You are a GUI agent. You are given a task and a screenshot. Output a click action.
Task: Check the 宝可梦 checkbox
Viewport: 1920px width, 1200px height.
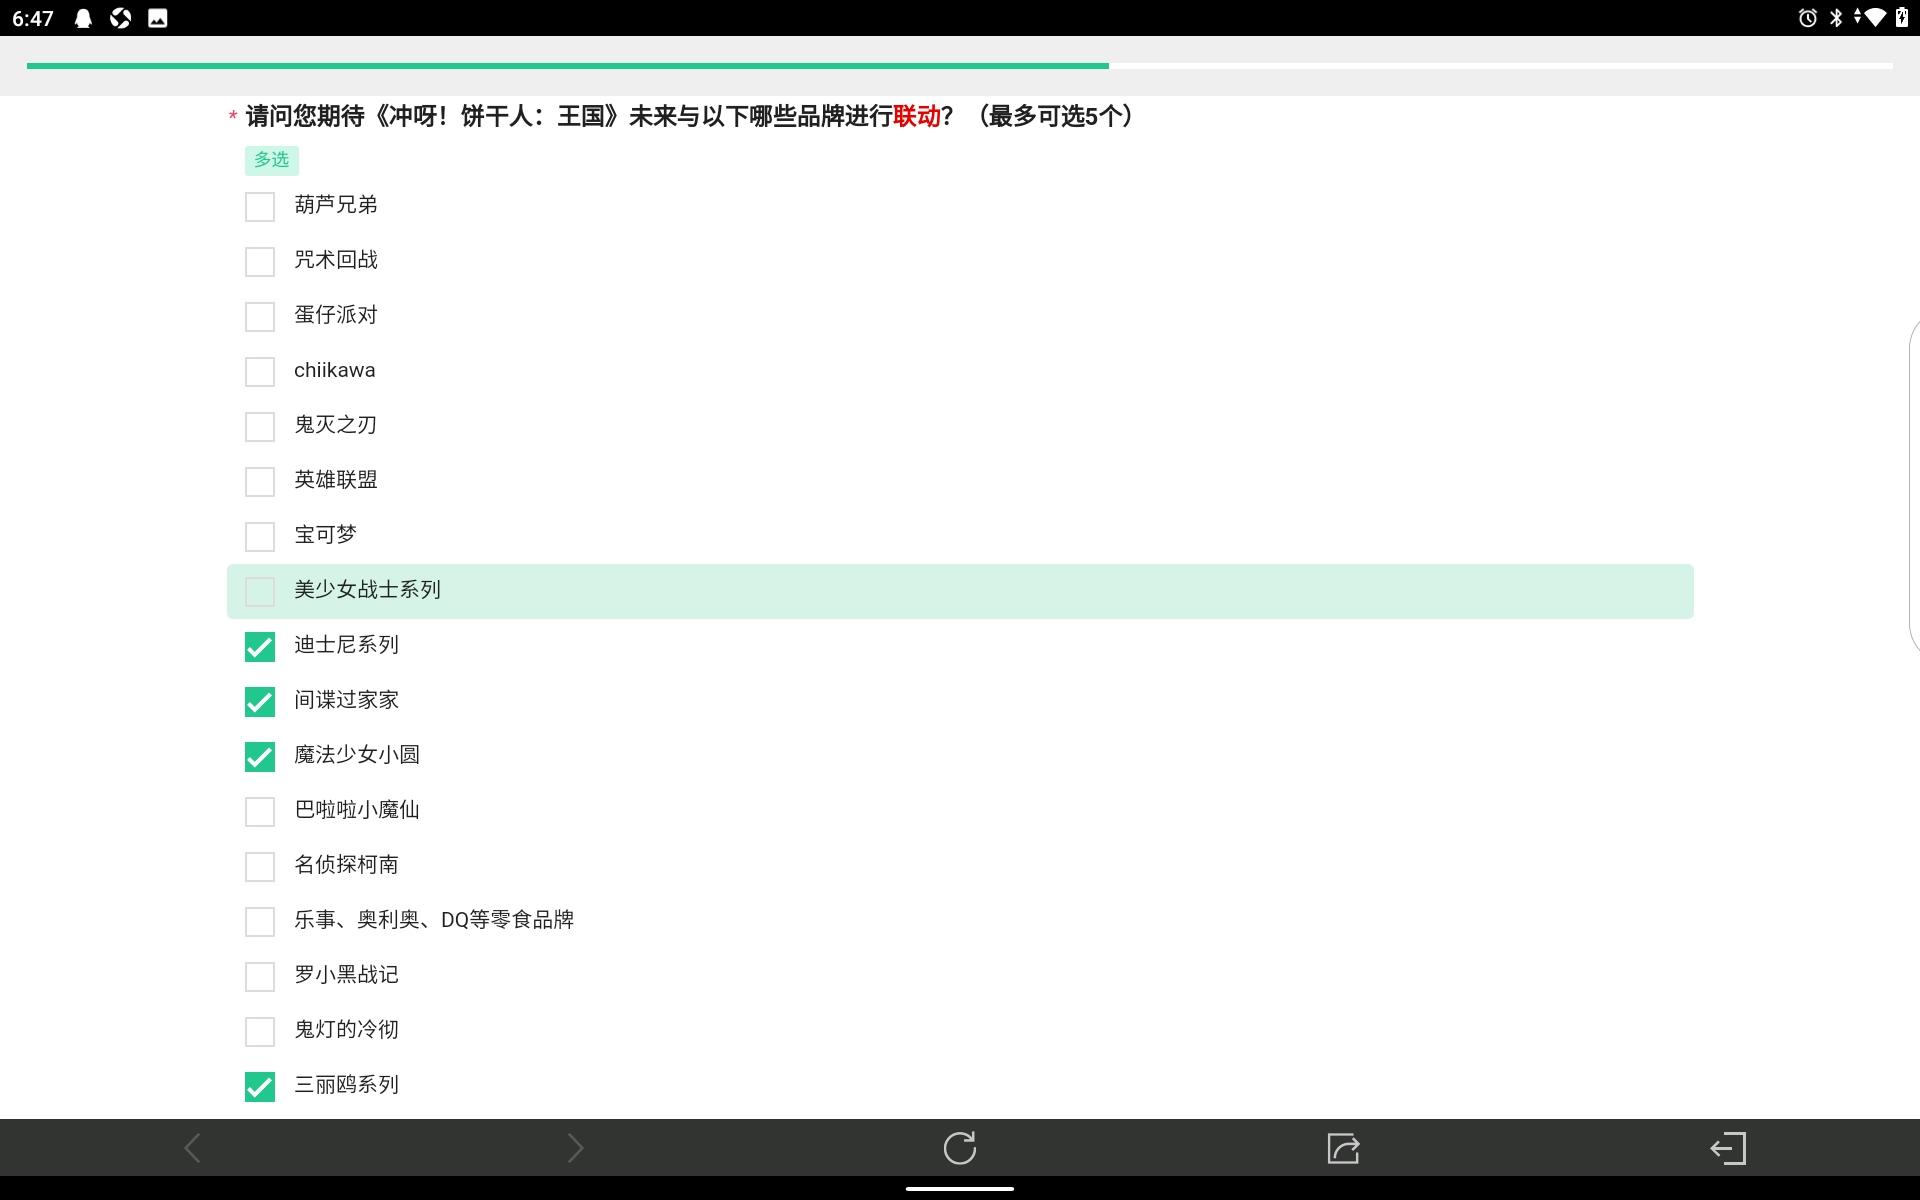260,537
